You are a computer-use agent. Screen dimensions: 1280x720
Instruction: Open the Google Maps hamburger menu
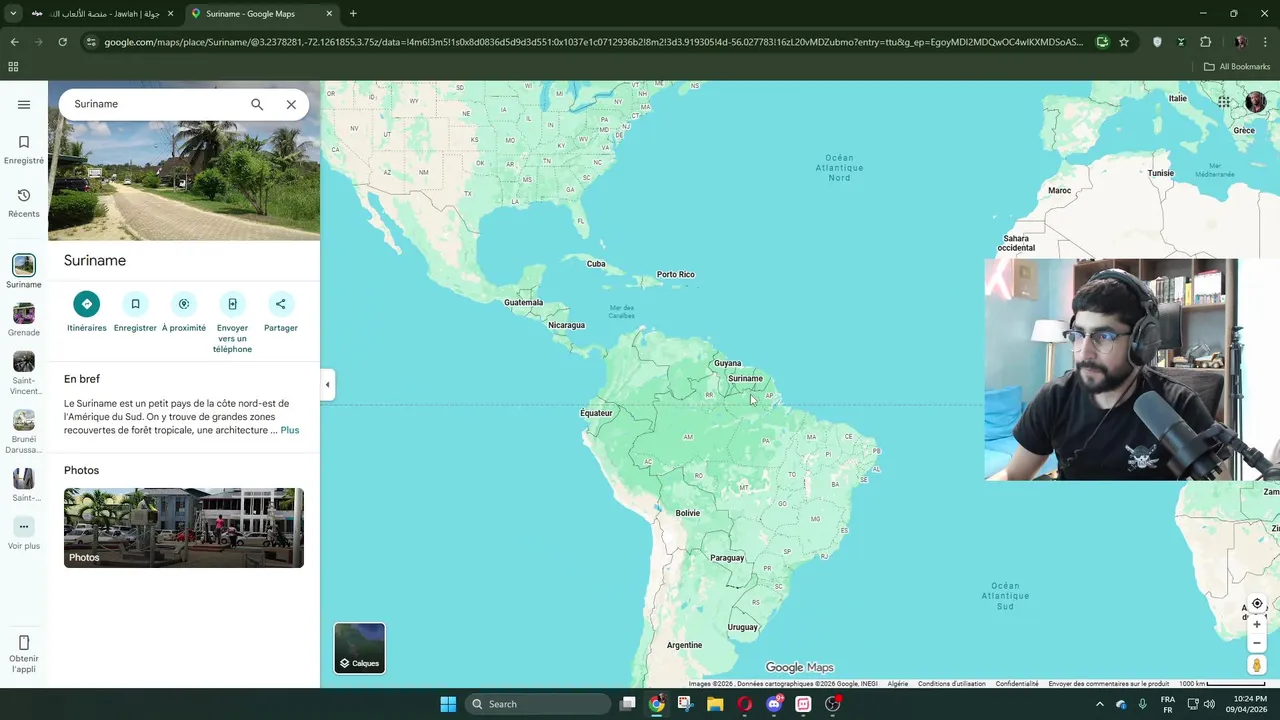click(x=24, y=104)
